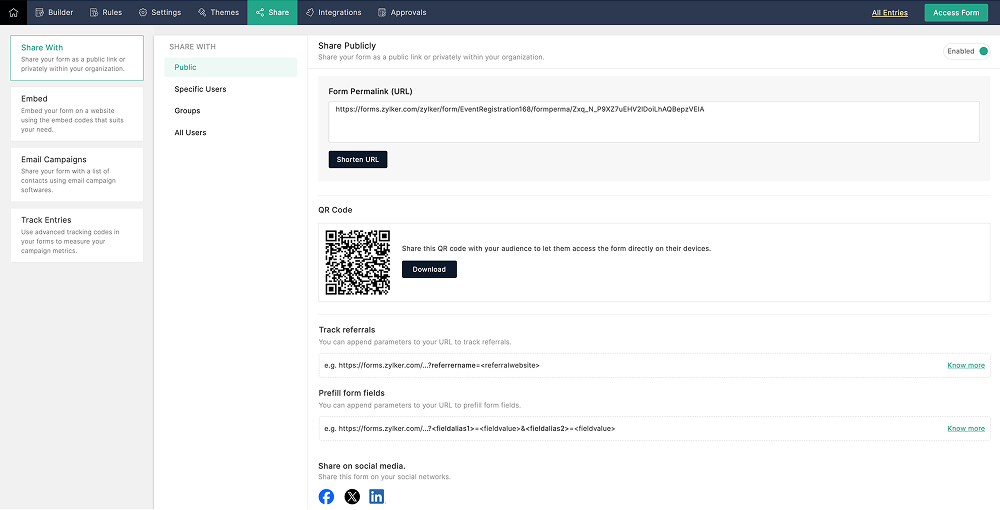Screen dimensions: 1000x510
Task: Share form via Facebook icon
Action: [x=326, y=496]
